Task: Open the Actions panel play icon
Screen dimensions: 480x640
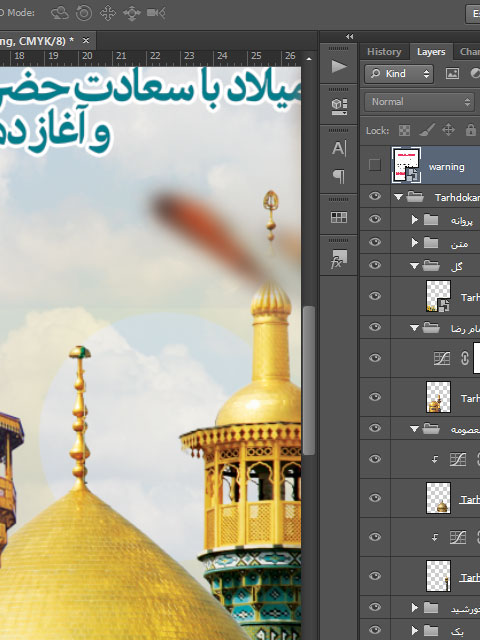Action: click(x=339, y=66)
